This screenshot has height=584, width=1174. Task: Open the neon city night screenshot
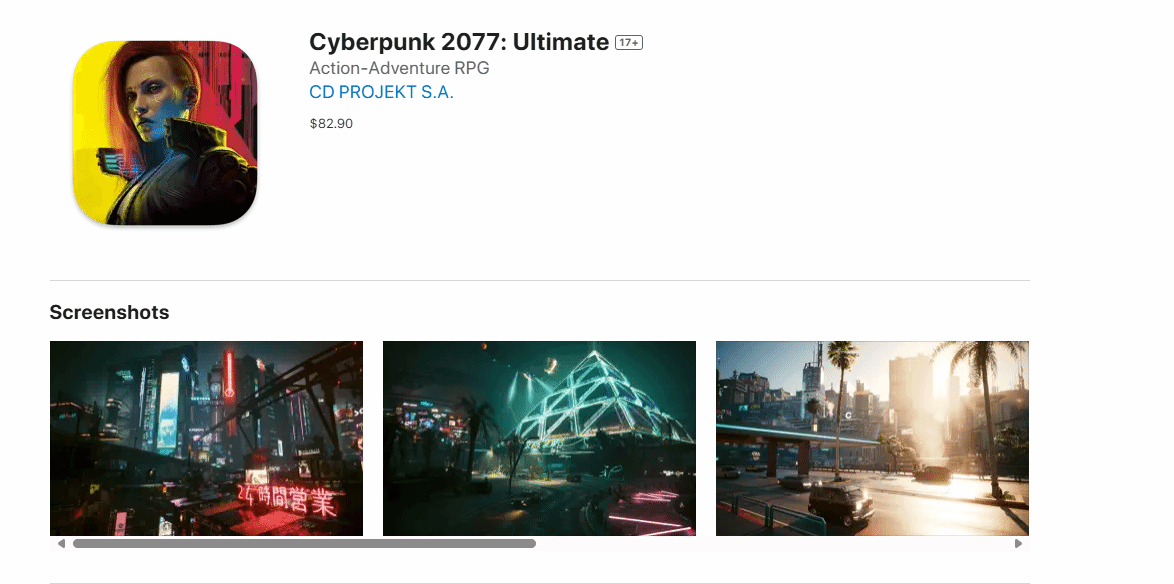tap(207, 438)
